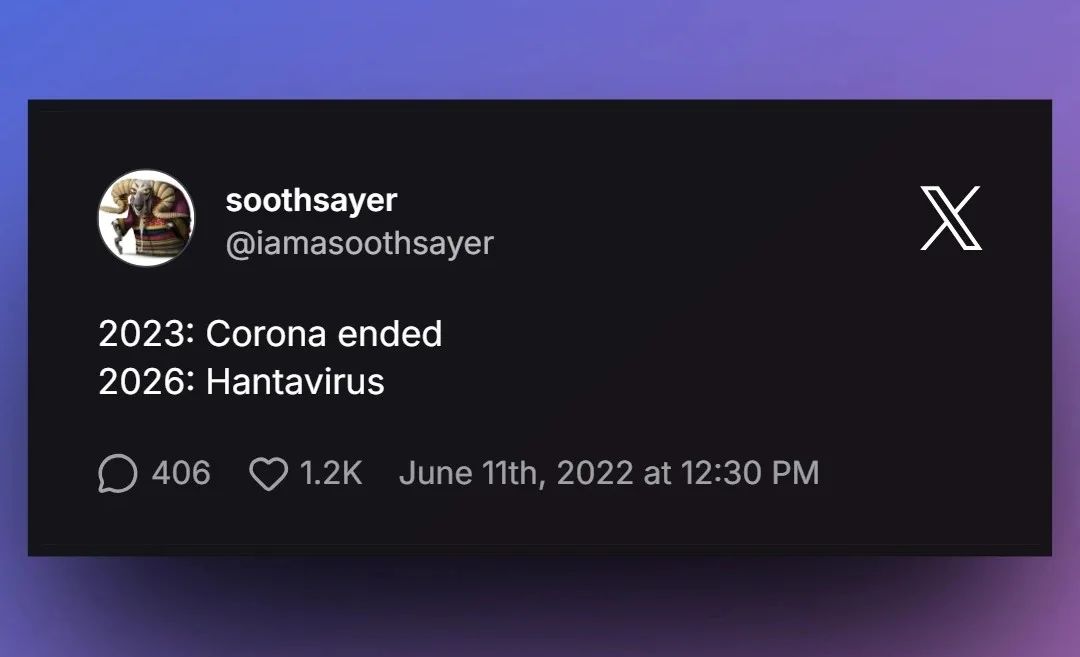Click the word Hantavirus
1080x657 pixels.
[295, 382]
